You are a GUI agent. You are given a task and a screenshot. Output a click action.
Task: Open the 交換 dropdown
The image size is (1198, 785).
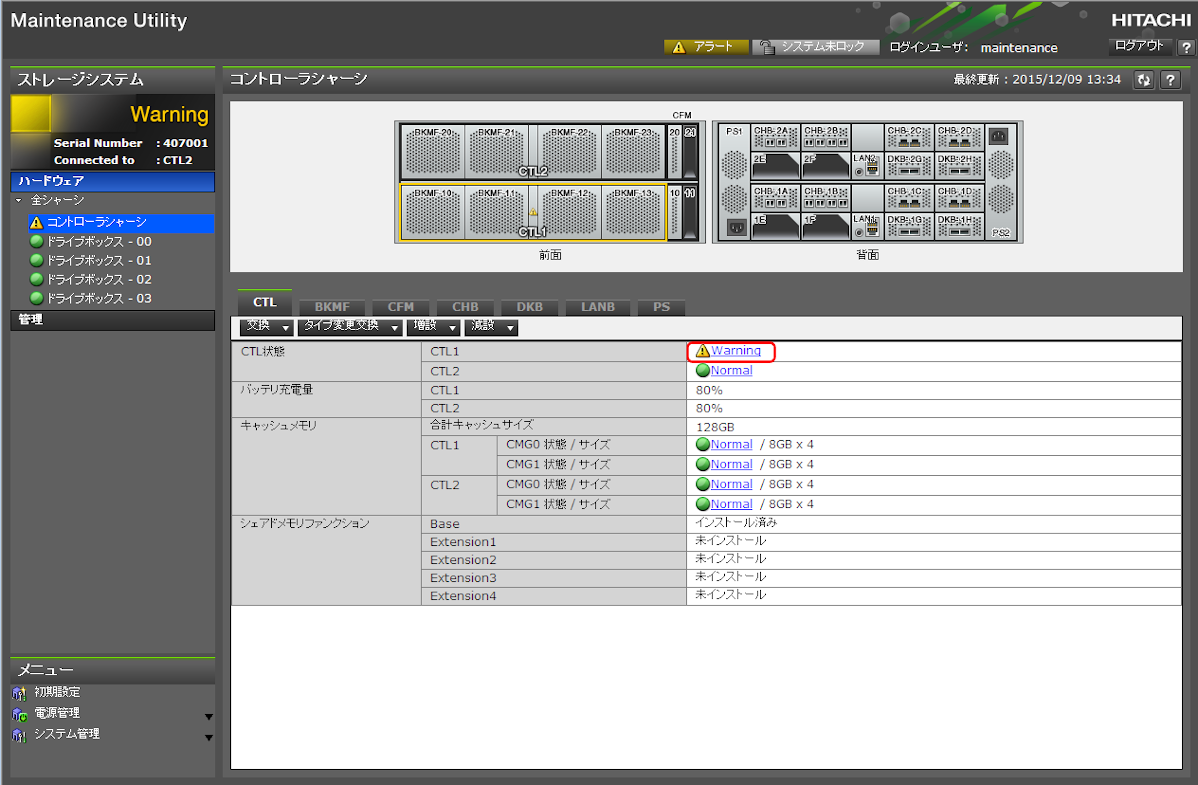267,327
